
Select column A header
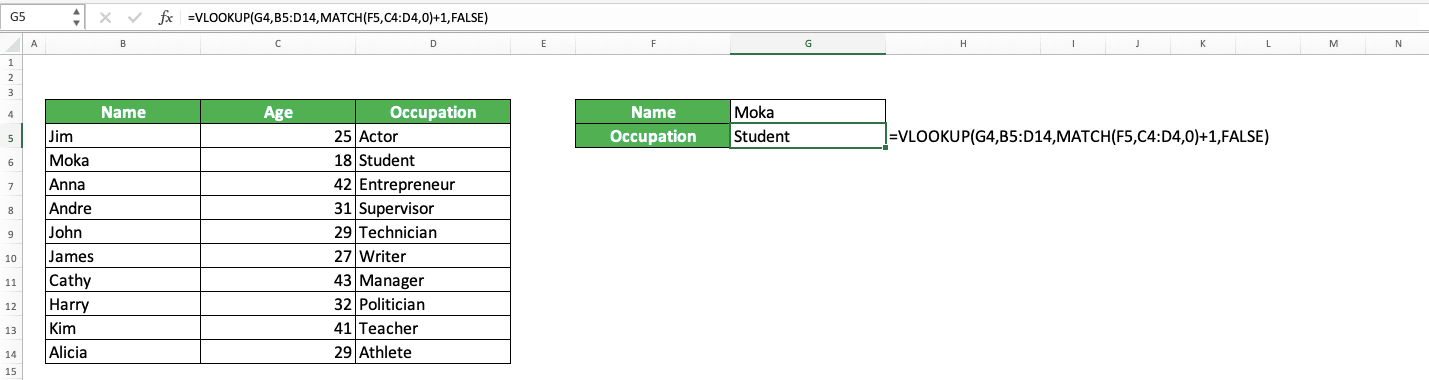click(33, 44)
